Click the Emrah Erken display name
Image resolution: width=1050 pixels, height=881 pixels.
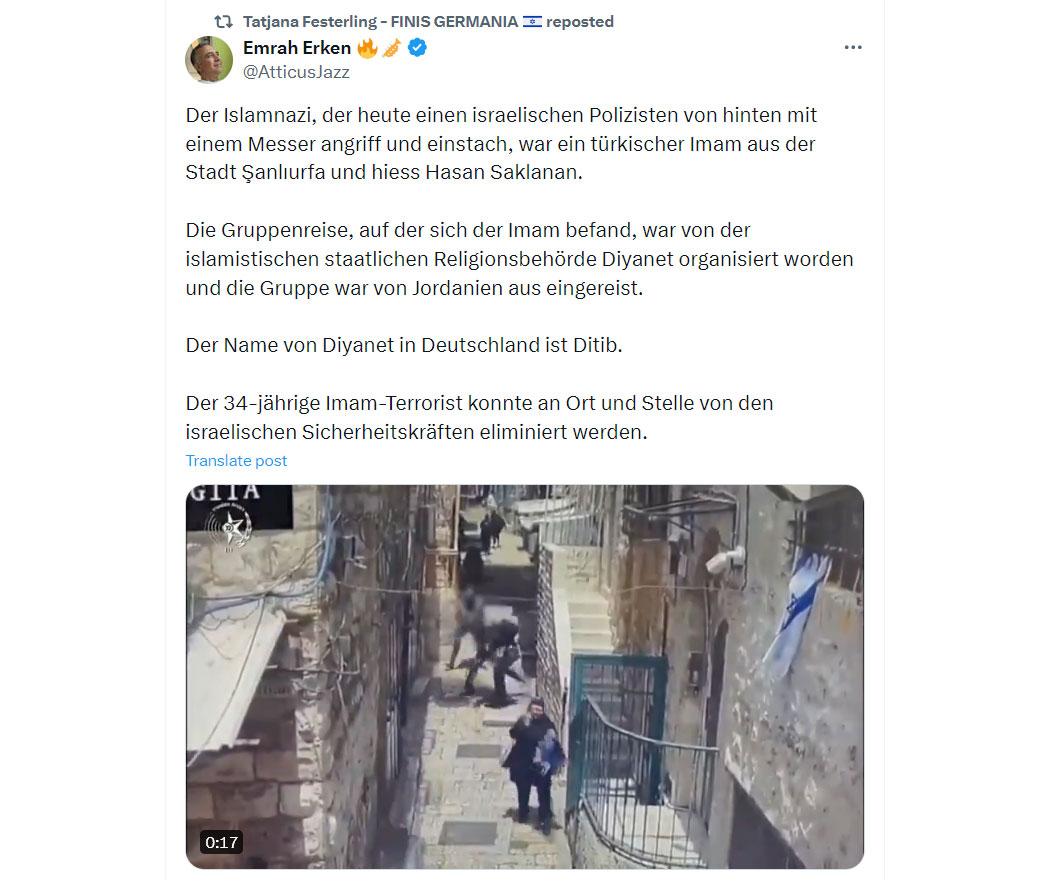pyautogui.click(x=297, y=48)
